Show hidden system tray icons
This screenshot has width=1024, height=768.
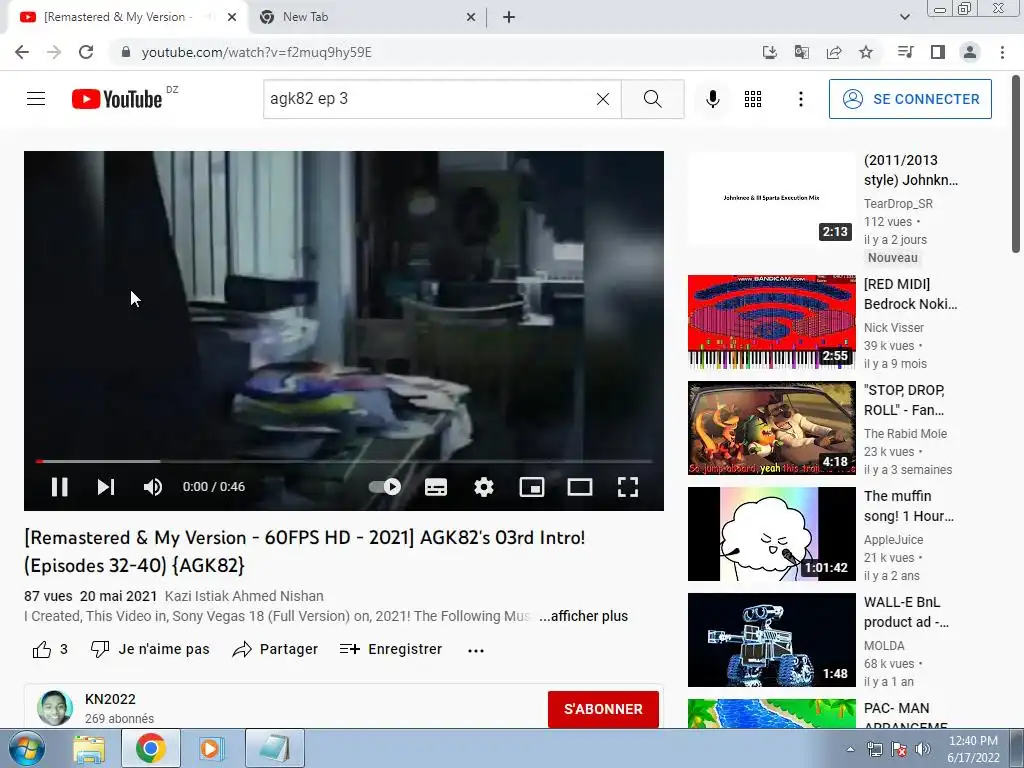pyautogui.click(x=850, y=749)
